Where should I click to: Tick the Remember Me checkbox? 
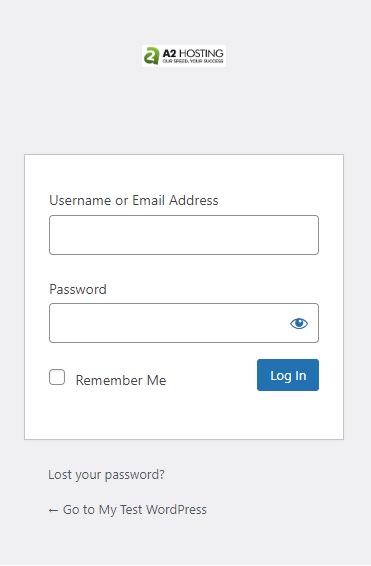[57, 377]
